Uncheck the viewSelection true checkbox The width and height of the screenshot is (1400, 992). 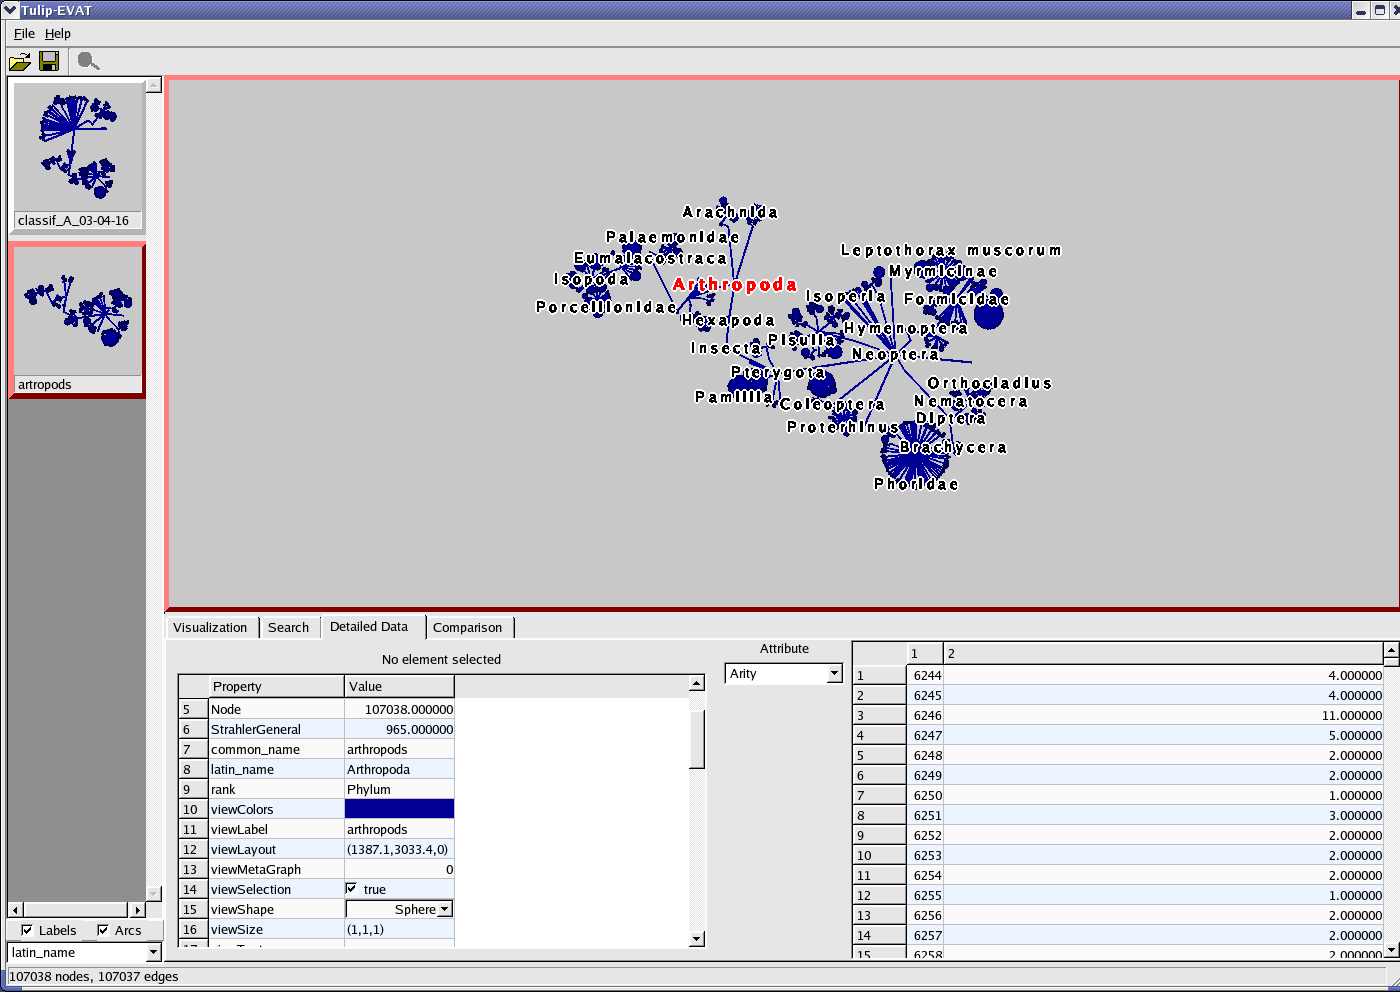(x=351, y=889)
